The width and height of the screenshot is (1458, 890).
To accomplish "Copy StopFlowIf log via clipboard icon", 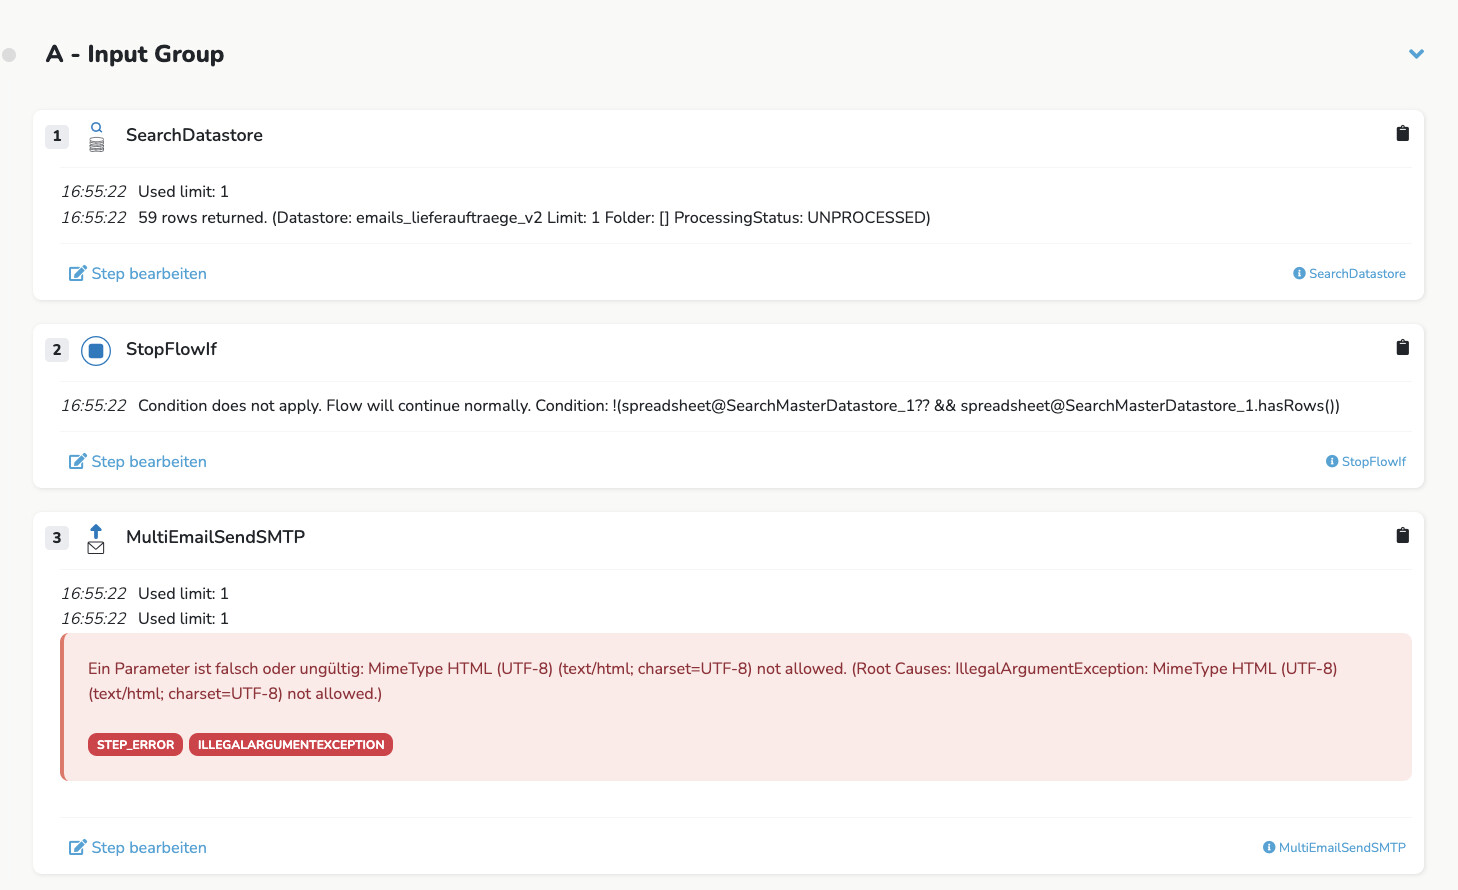I will point(1402,347).
